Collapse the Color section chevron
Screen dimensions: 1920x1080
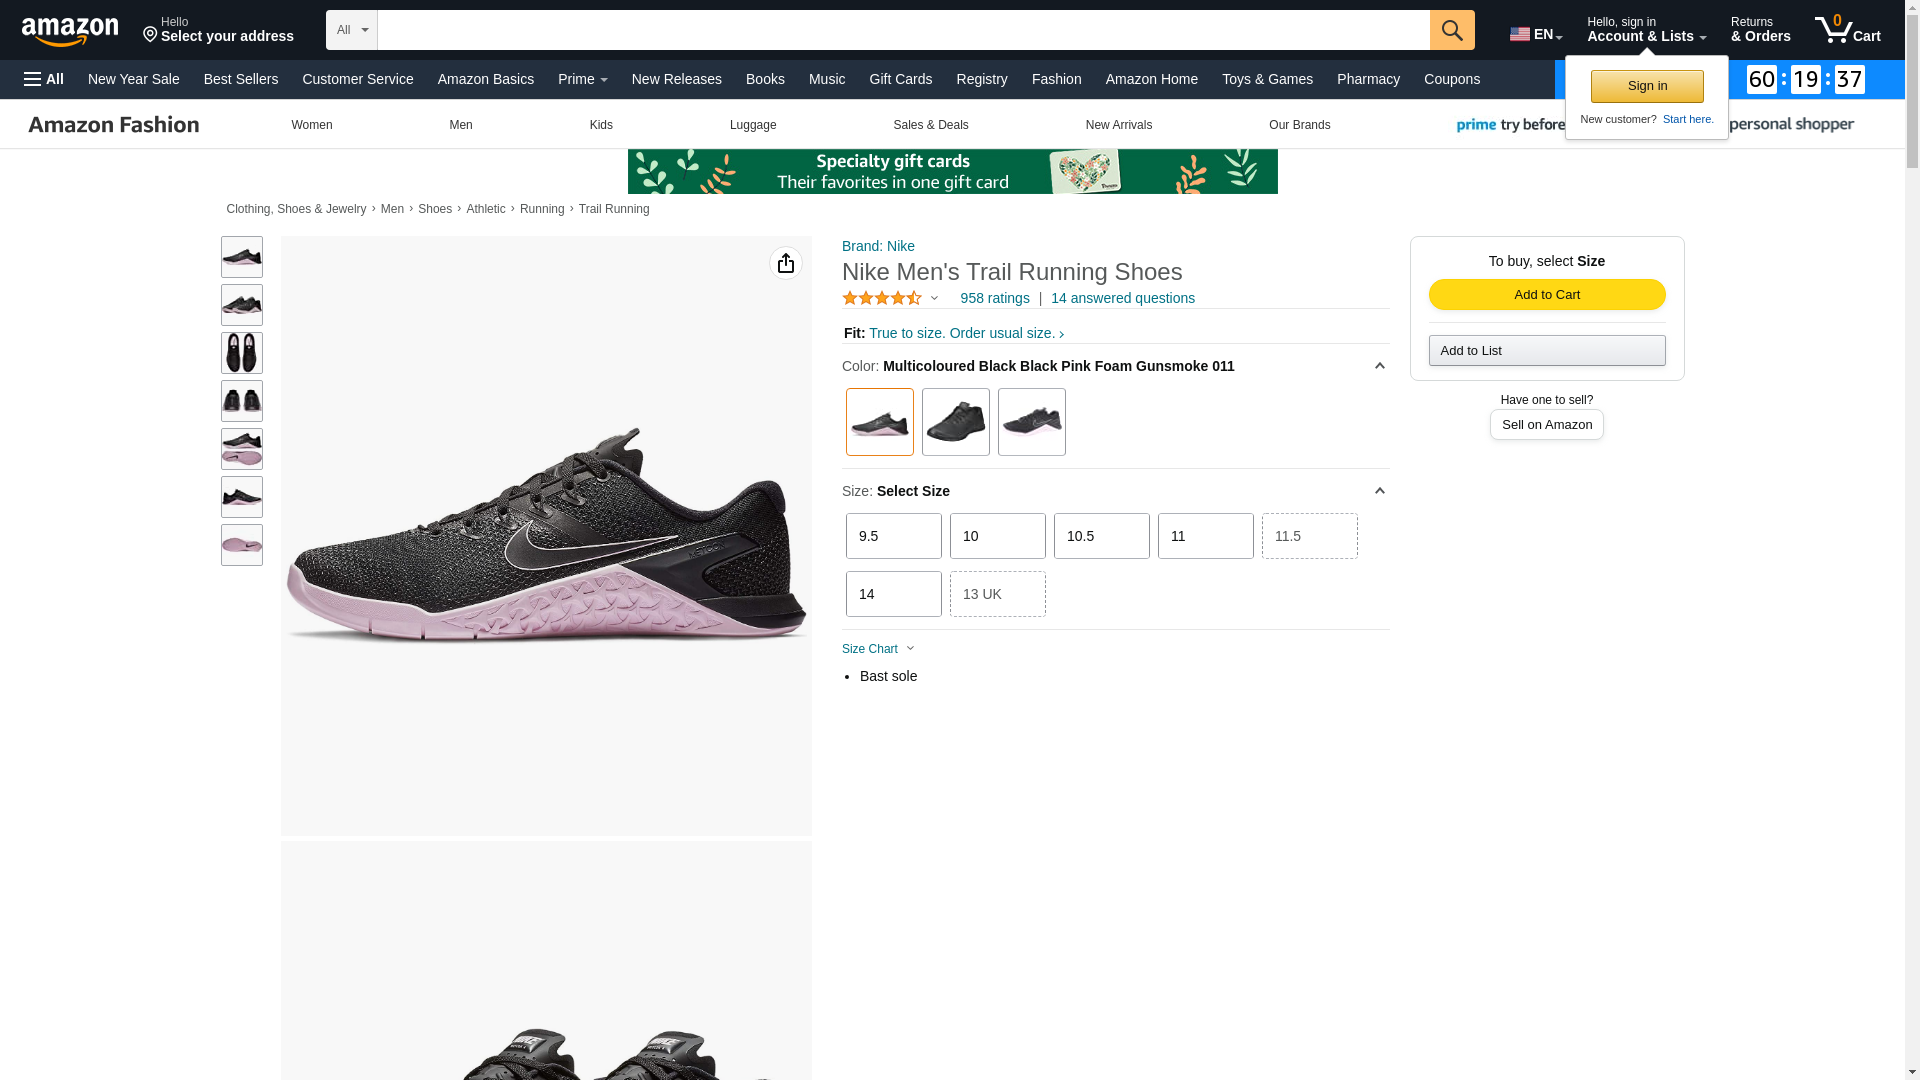[x=1379, y=366]
